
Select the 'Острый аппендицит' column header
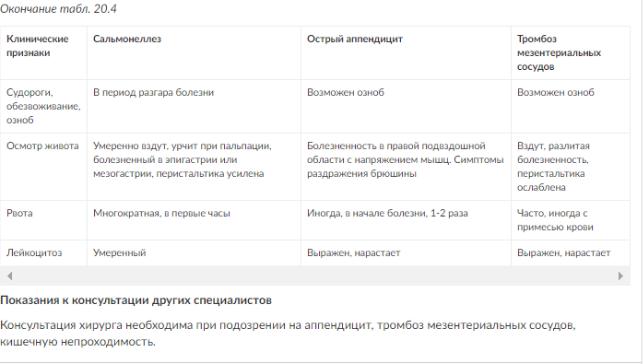(355, 39)
